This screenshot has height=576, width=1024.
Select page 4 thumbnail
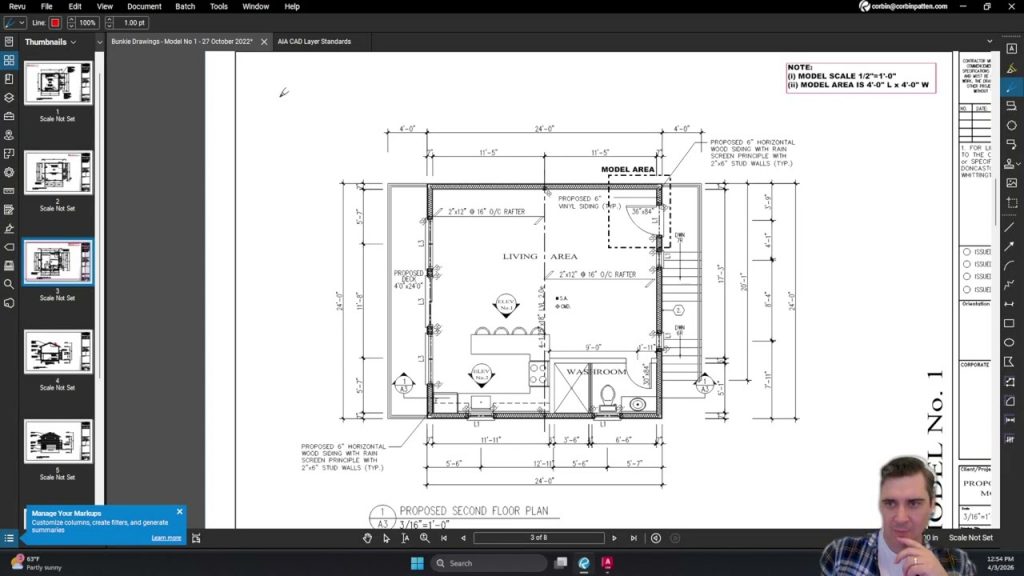(58, 353)
